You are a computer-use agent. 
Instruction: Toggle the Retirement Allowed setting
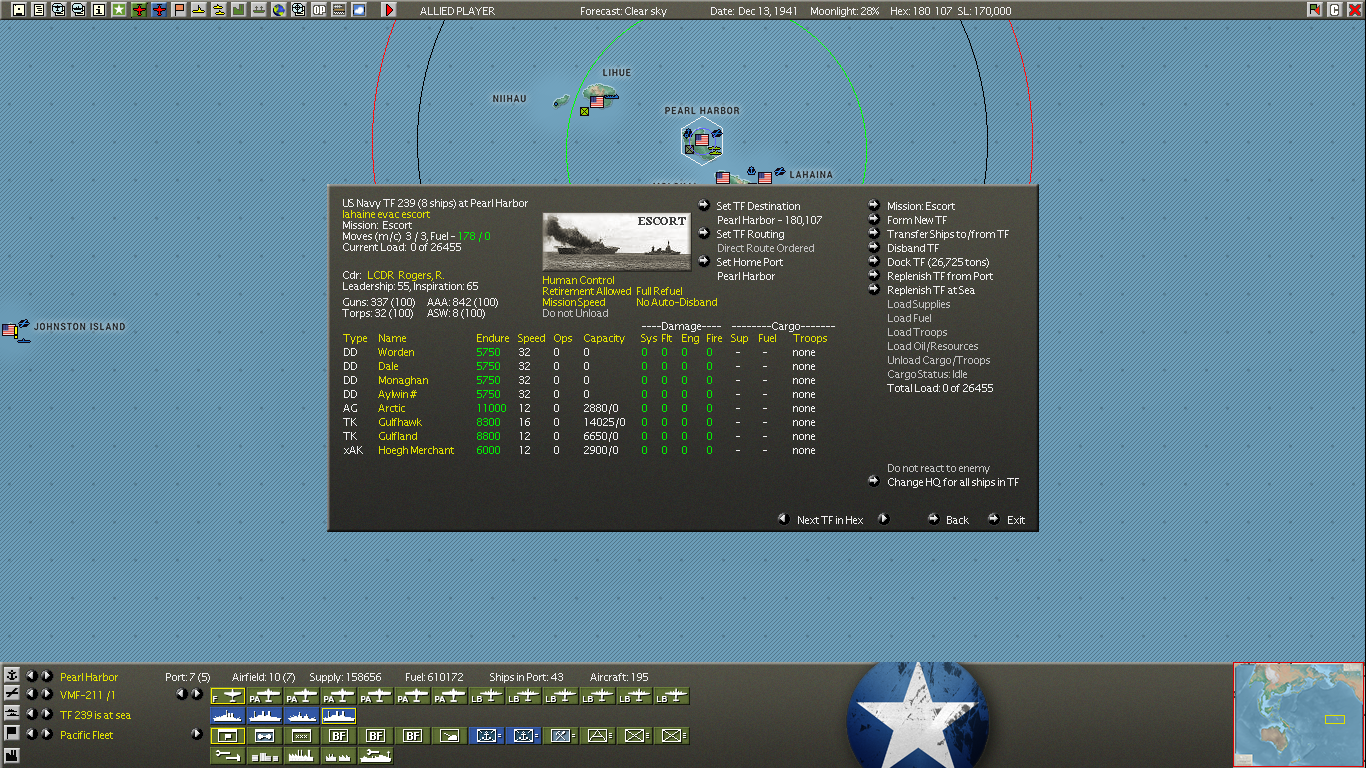point(587,291)
